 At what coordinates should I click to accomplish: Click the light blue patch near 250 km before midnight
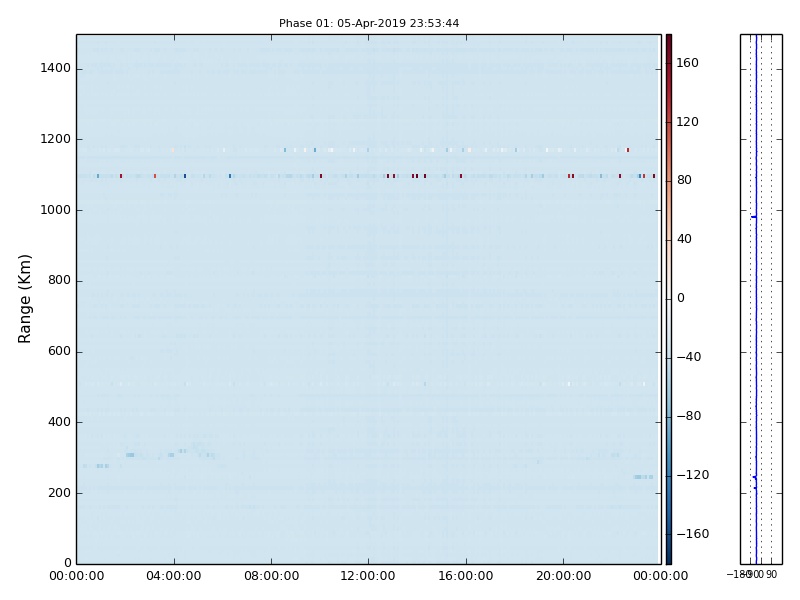(x=643, y=477)
